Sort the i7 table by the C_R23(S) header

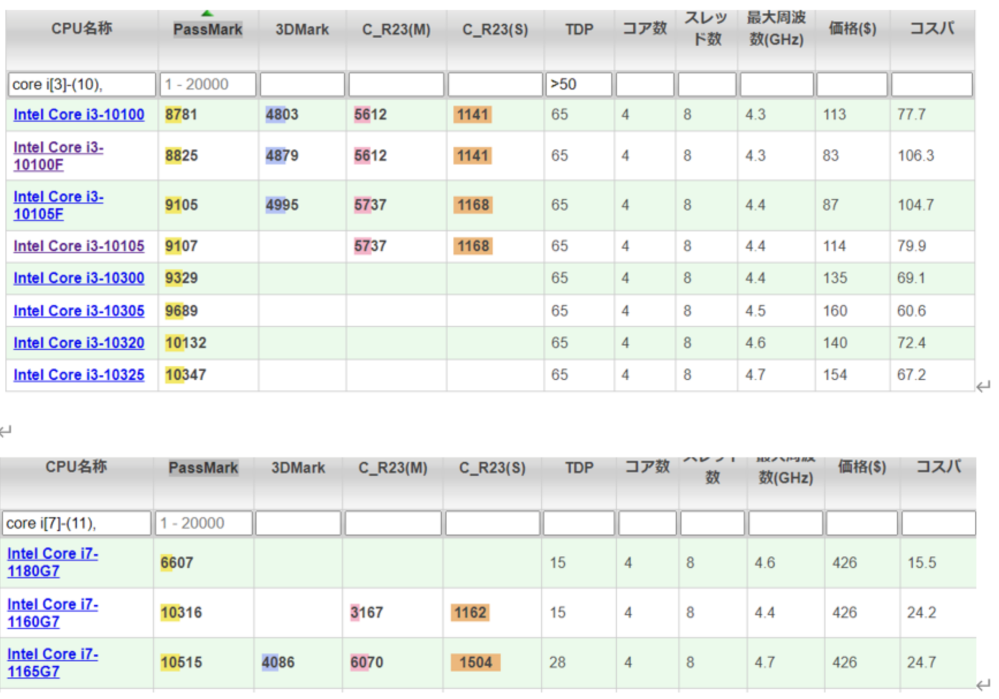pyautogui.click(x=492, y=468)
